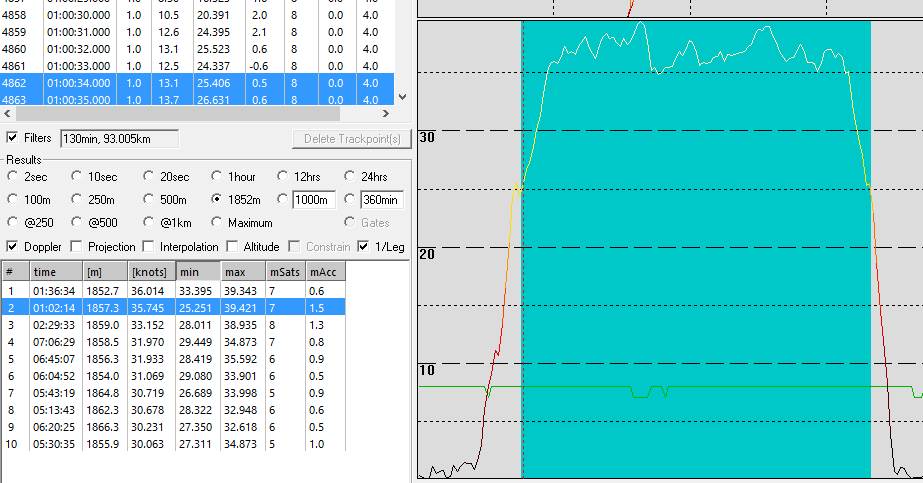Click the 1000m custom distance field

click(314, 199)
